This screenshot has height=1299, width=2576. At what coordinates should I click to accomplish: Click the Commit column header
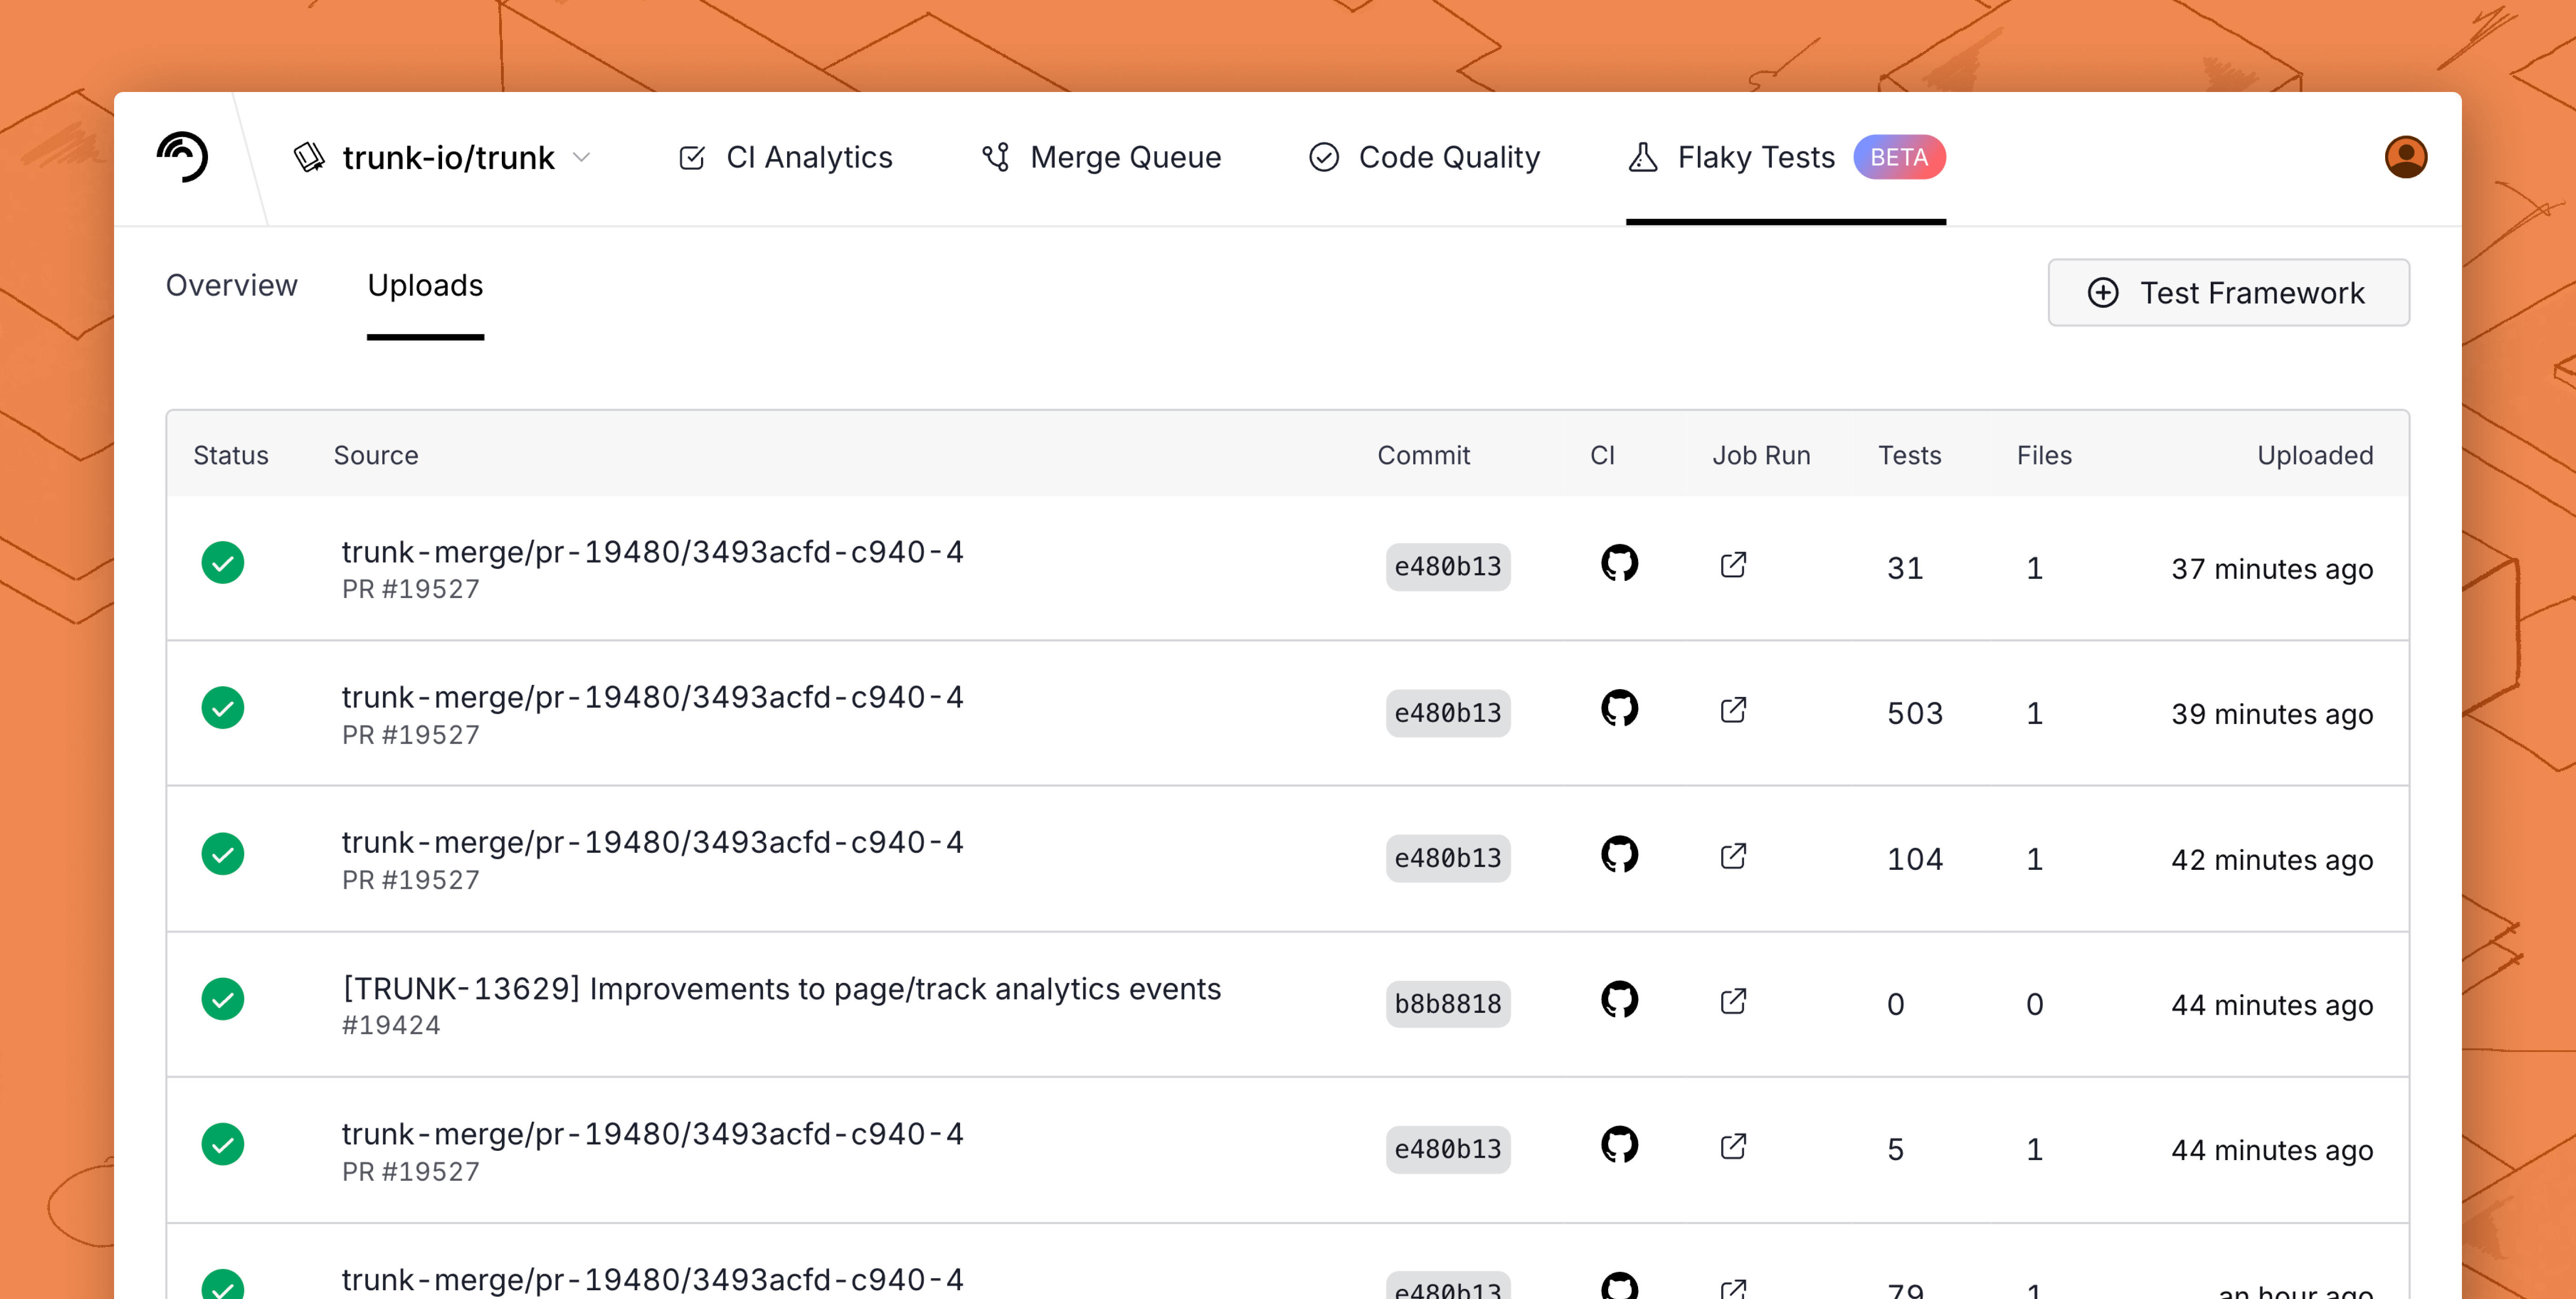[x=1424, y=455]
